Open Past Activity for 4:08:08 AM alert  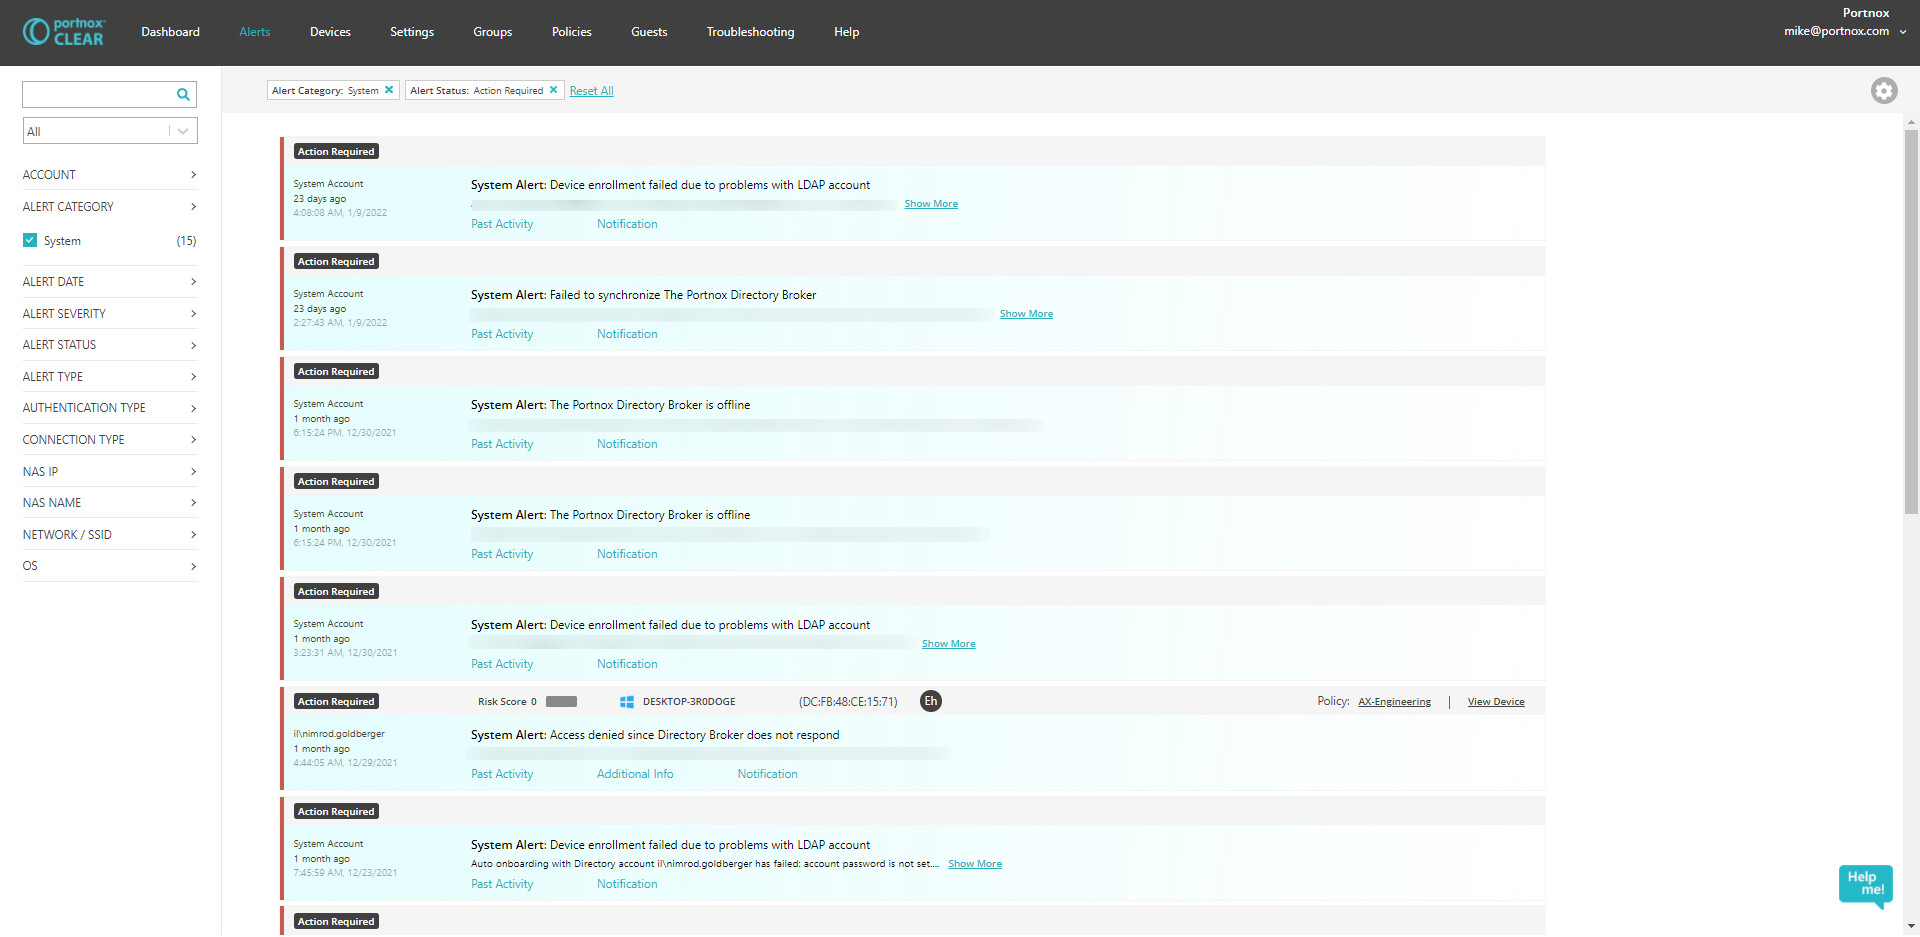tap(502, 224)
